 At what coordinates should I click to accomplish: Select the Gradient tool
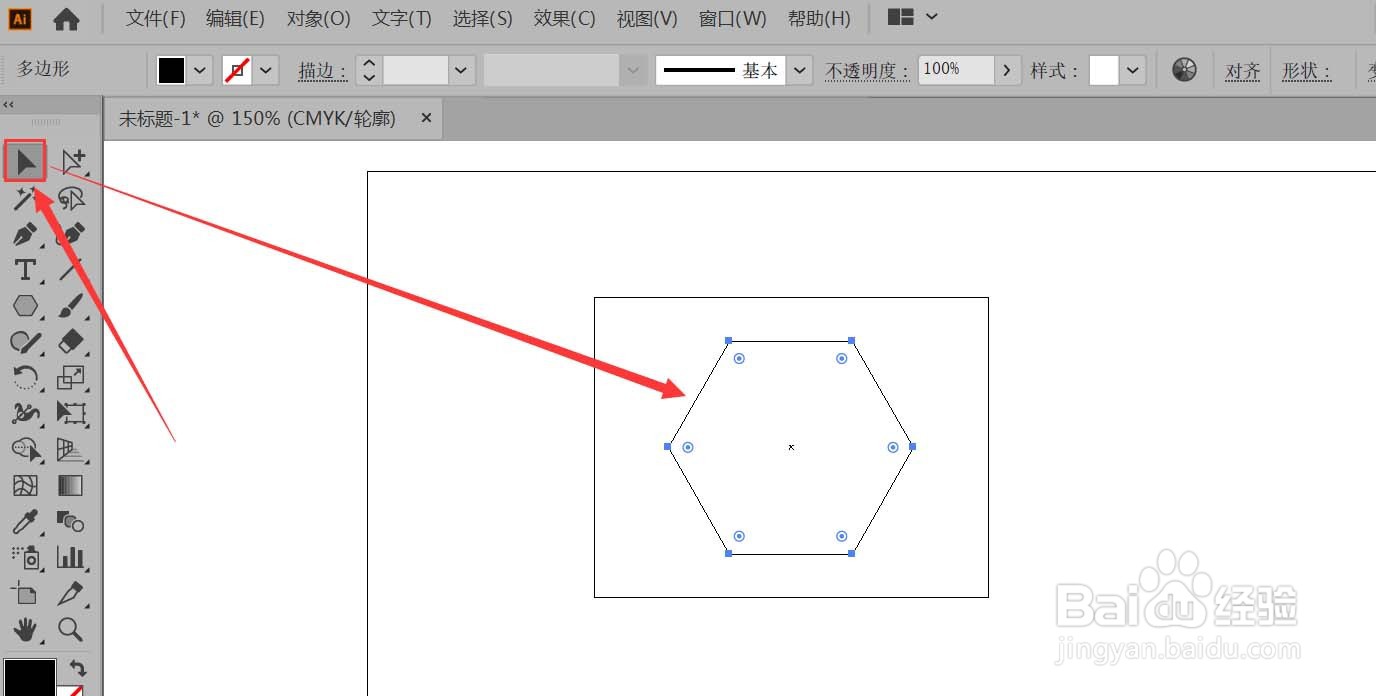(71, 486)
